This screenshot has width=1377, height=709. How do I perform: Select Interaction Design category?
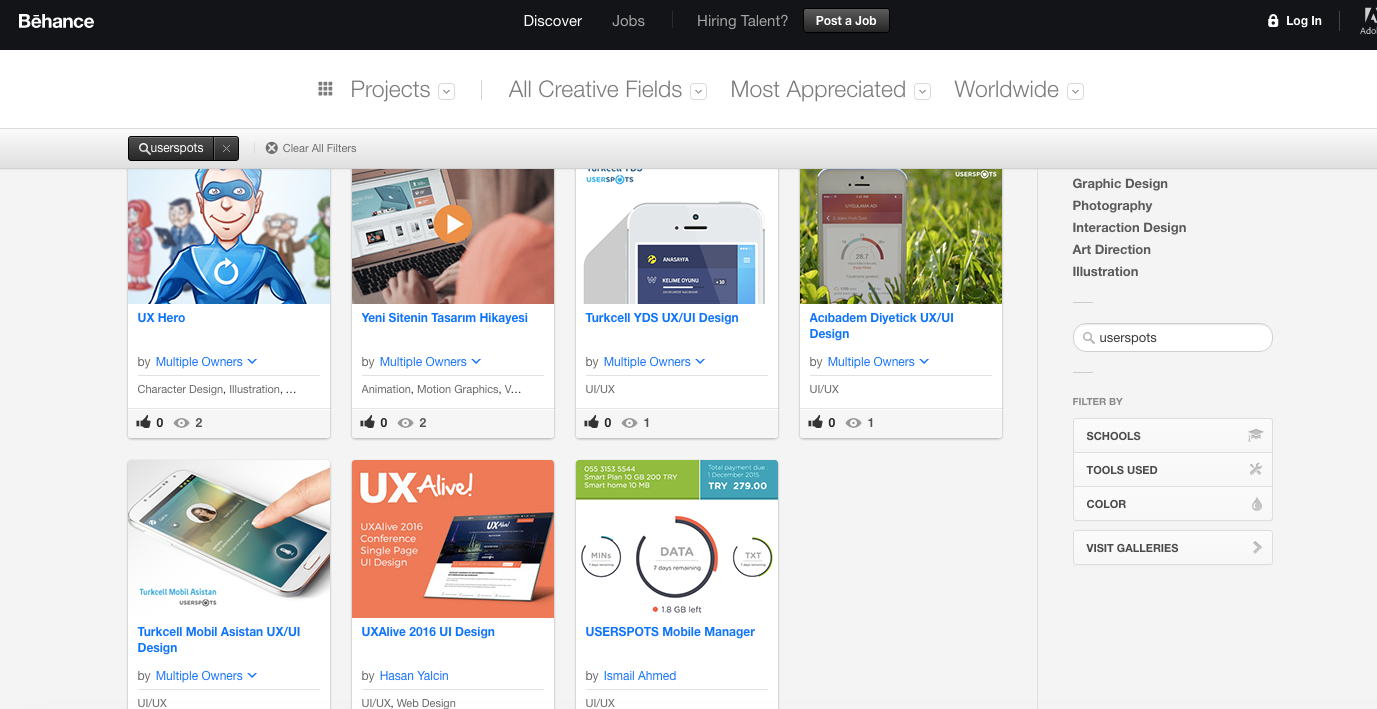point(1129,228)
